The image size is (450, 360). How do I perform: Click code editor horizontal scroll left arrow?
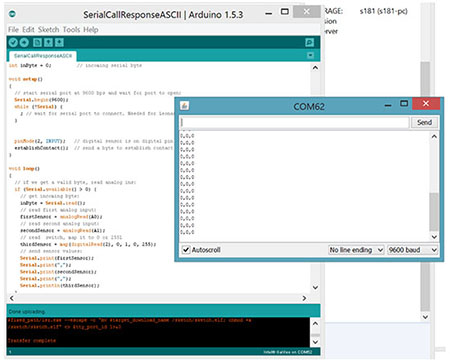(12, 298)
